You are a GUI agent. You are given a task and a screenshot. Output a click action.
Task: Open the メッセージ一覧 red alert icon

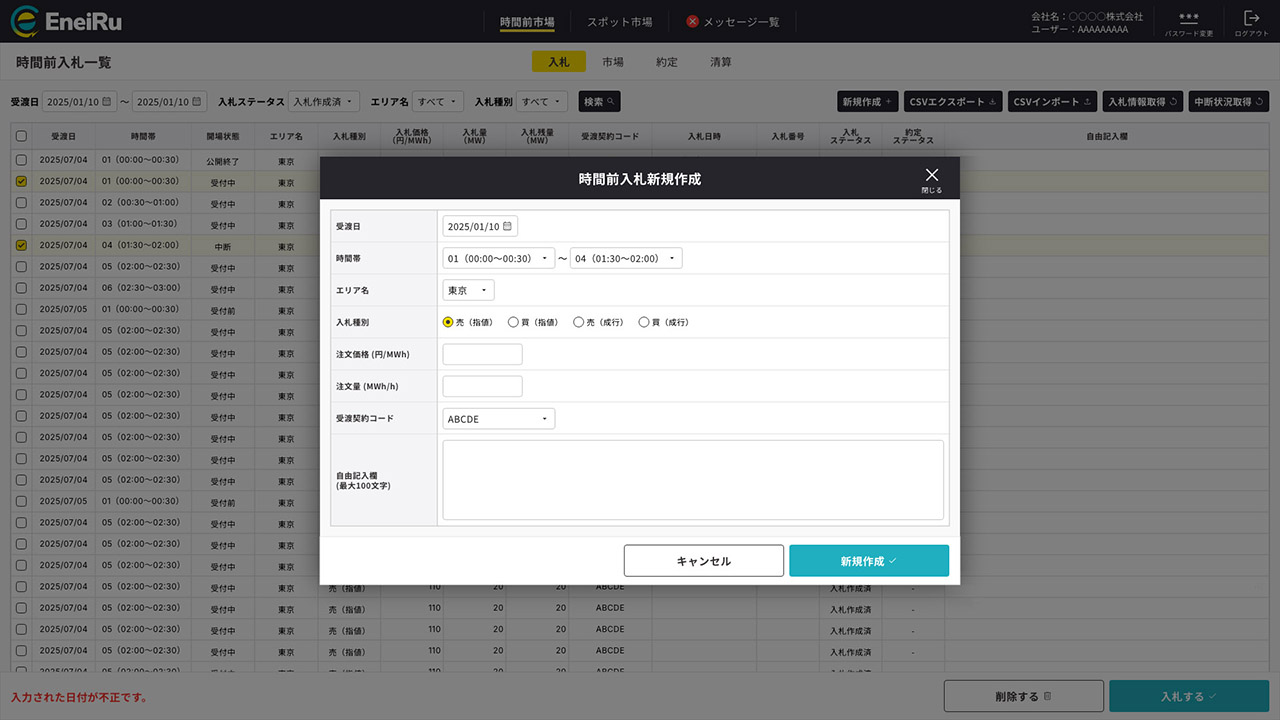coord(692,22)
